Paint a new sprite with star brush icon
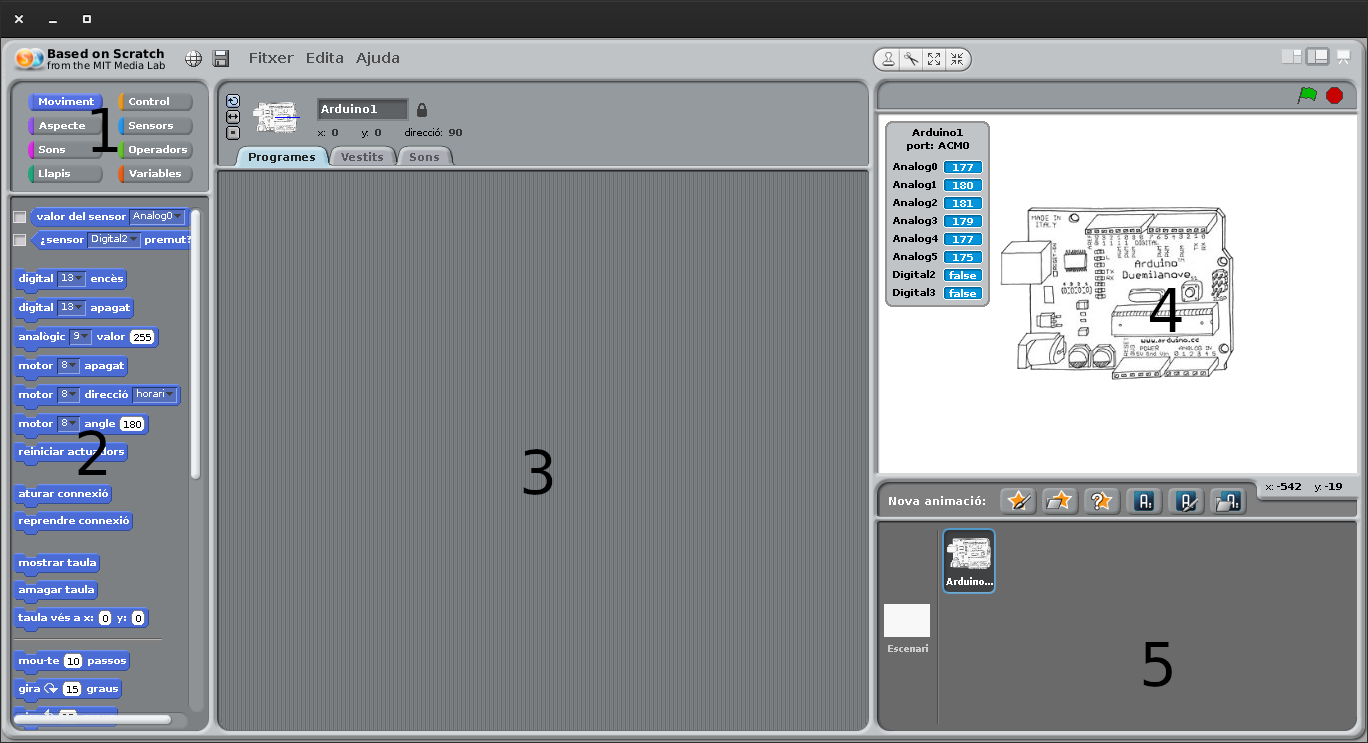Image resolution: width=1368 pixels, height=743 pixels. (x=1018, y=500)
